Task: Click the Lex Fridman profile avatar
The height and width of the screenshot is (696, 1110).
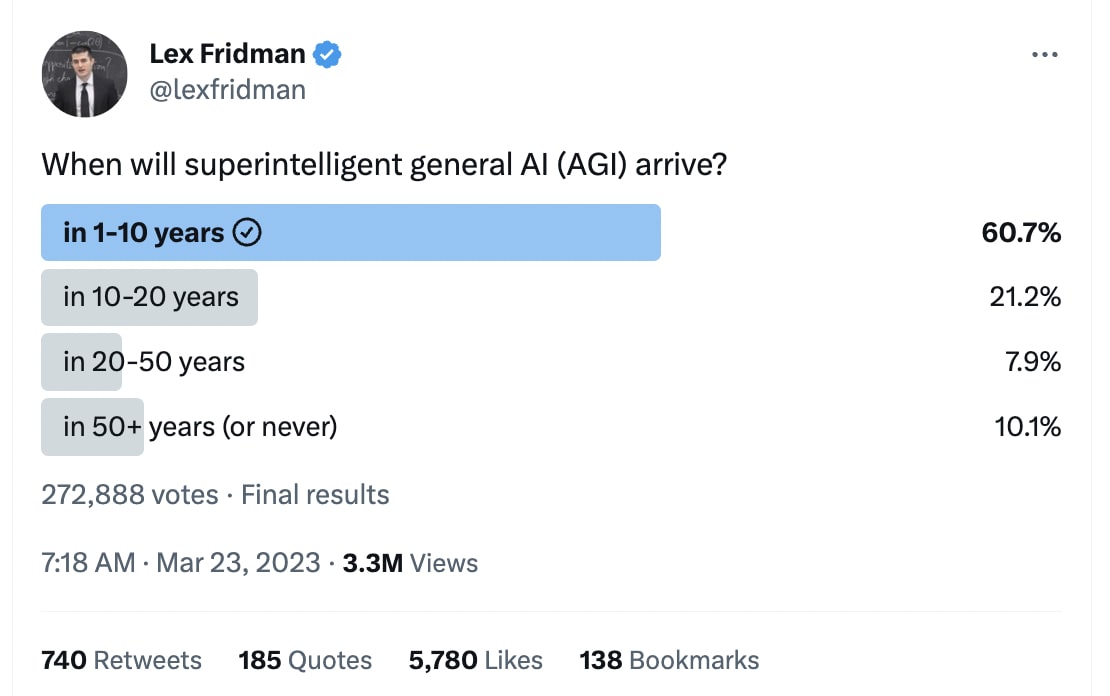Action: click(84, 73)
